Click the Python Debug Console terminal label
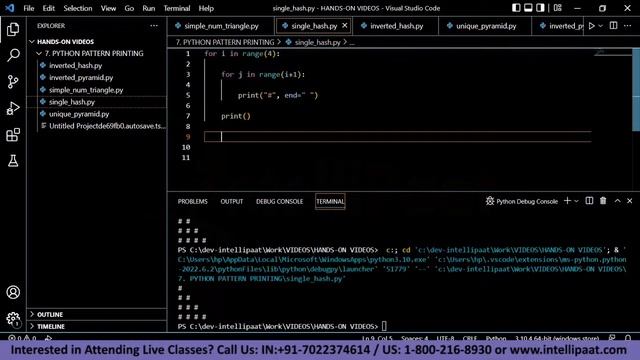 (522, 201)
